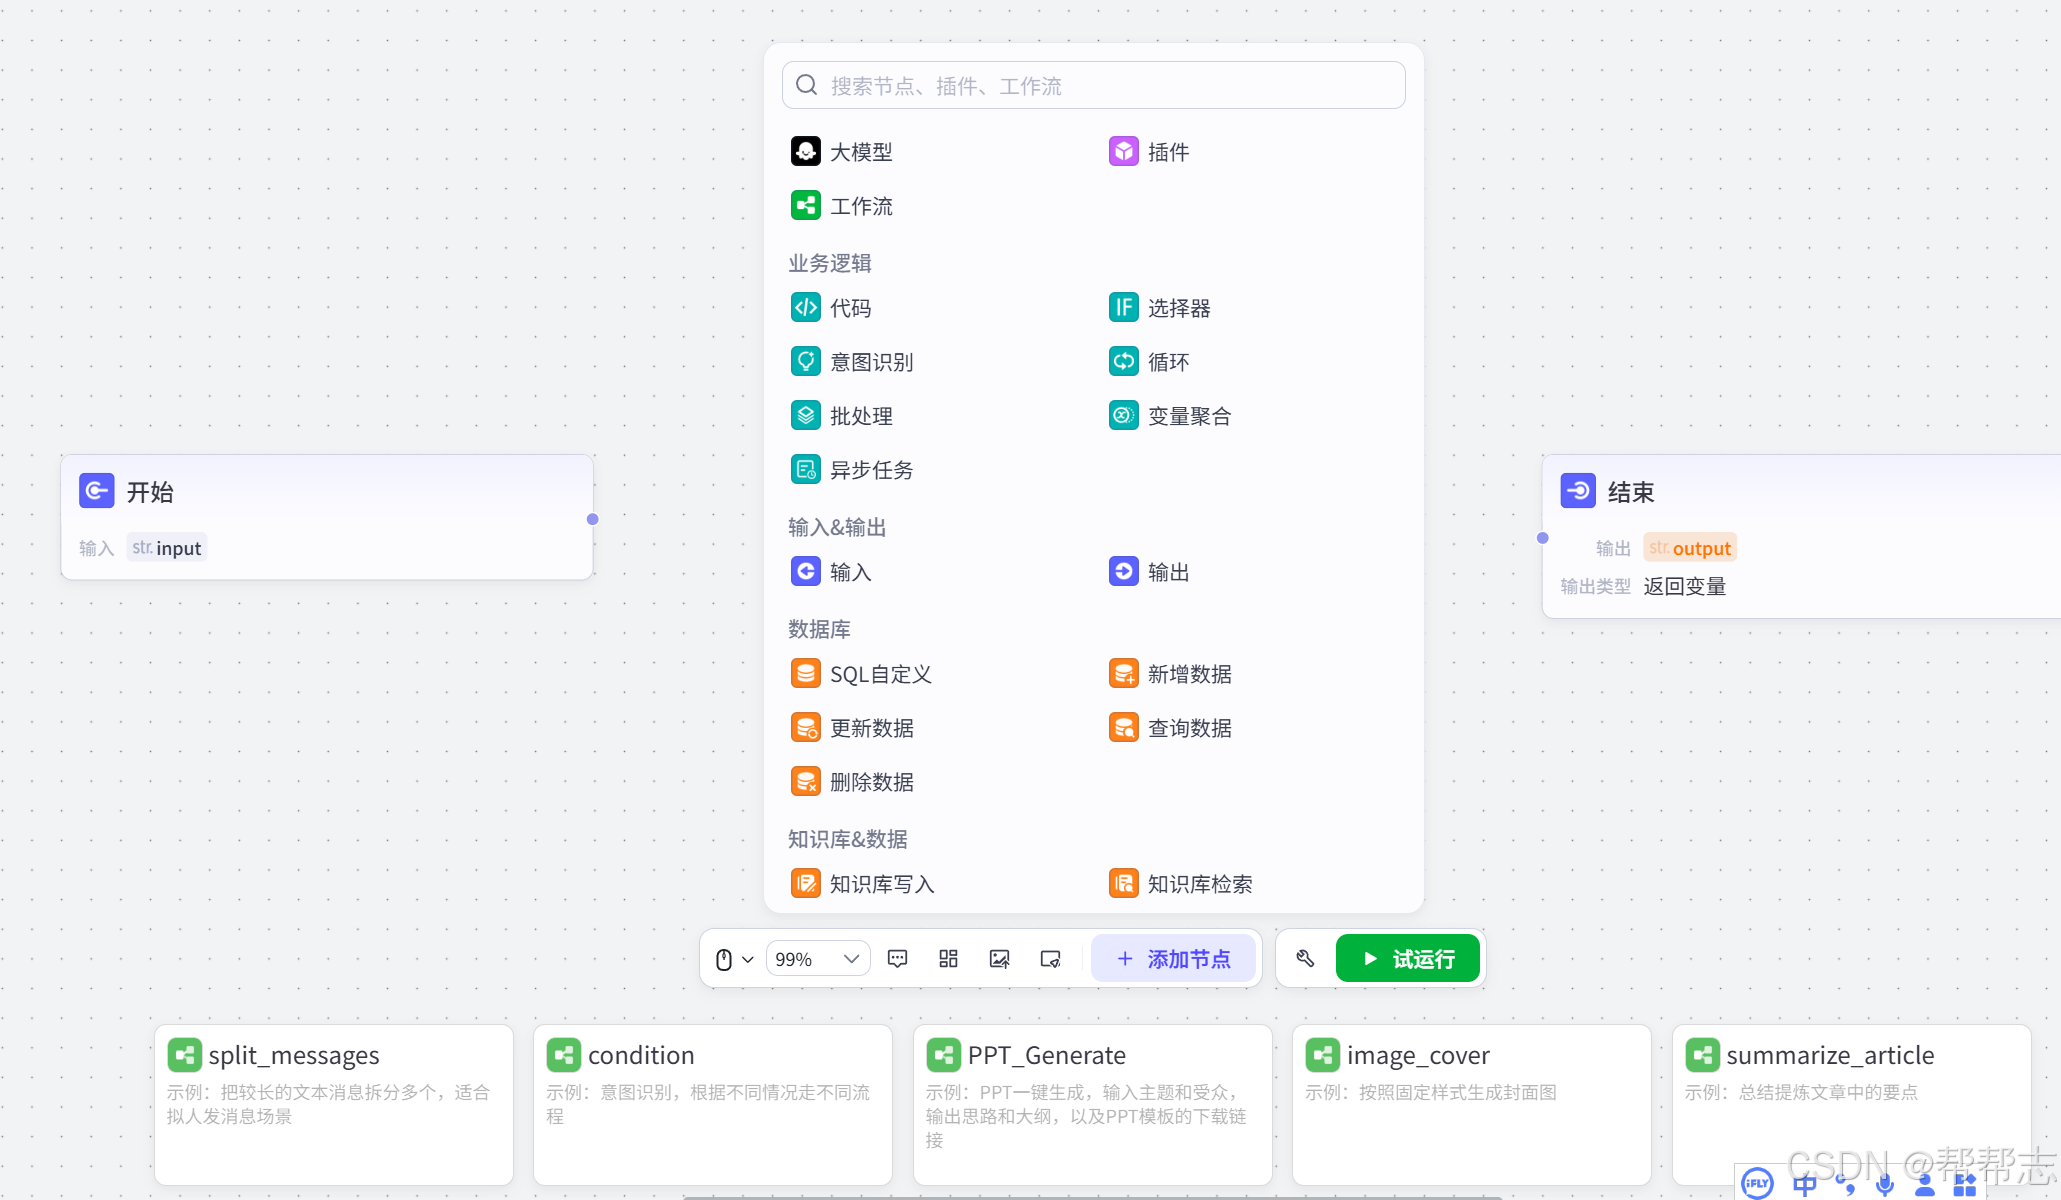Select the 大模型 node icon
The height and width of the screenshot is (1200, 2061).
(805, 151)
